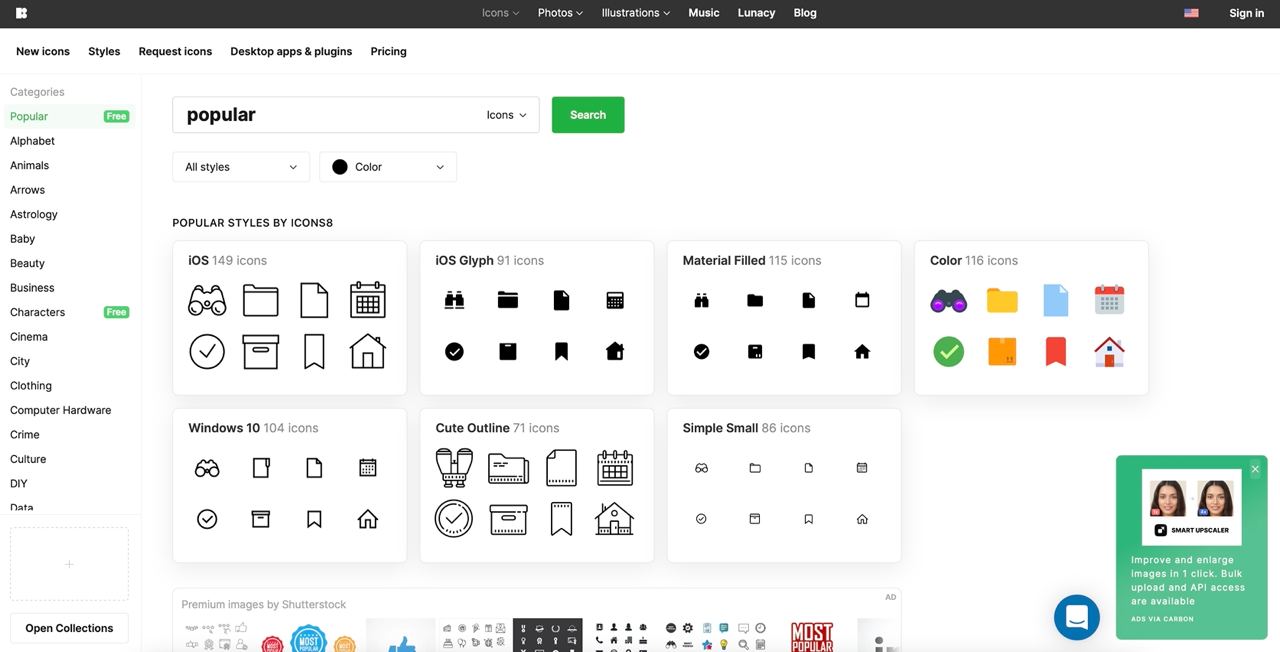Viewport: 1280px width, 652px height.
Task: Open Desktop apps & plugins page
Action: pos(291,51)
